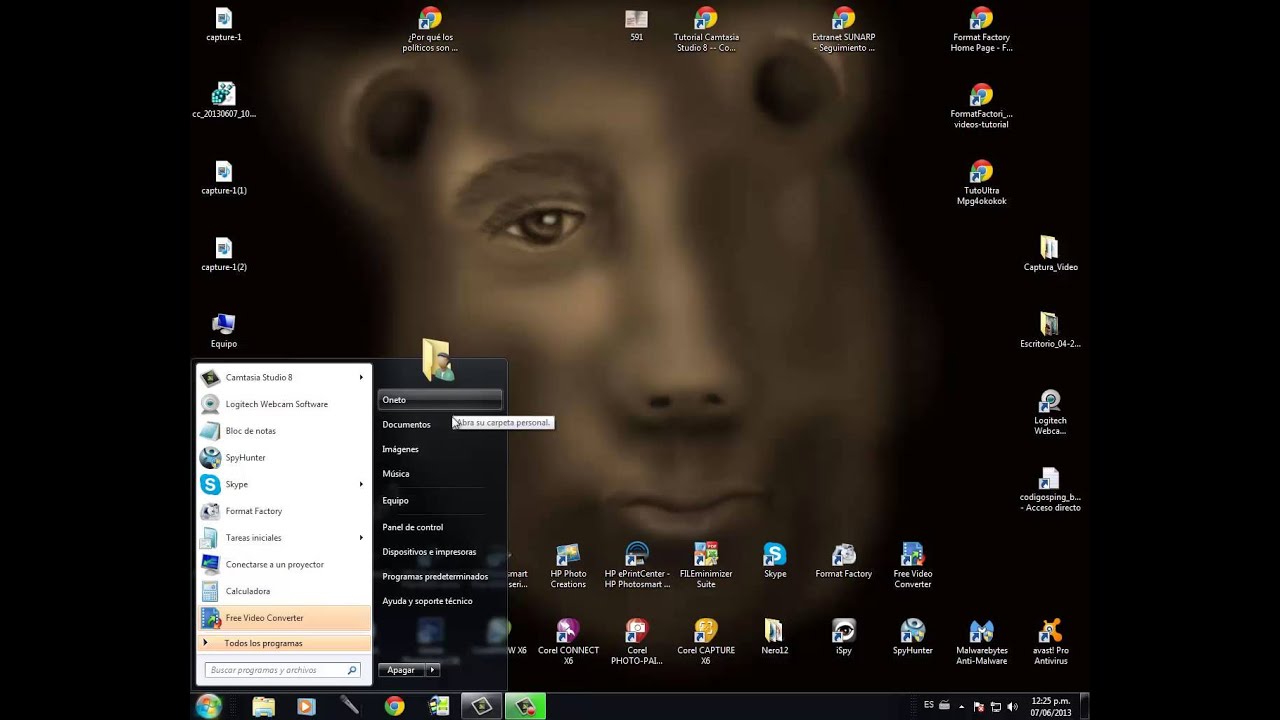Select the codigosping_b Acceso directo shortcut

click(x=1050, y=490)
